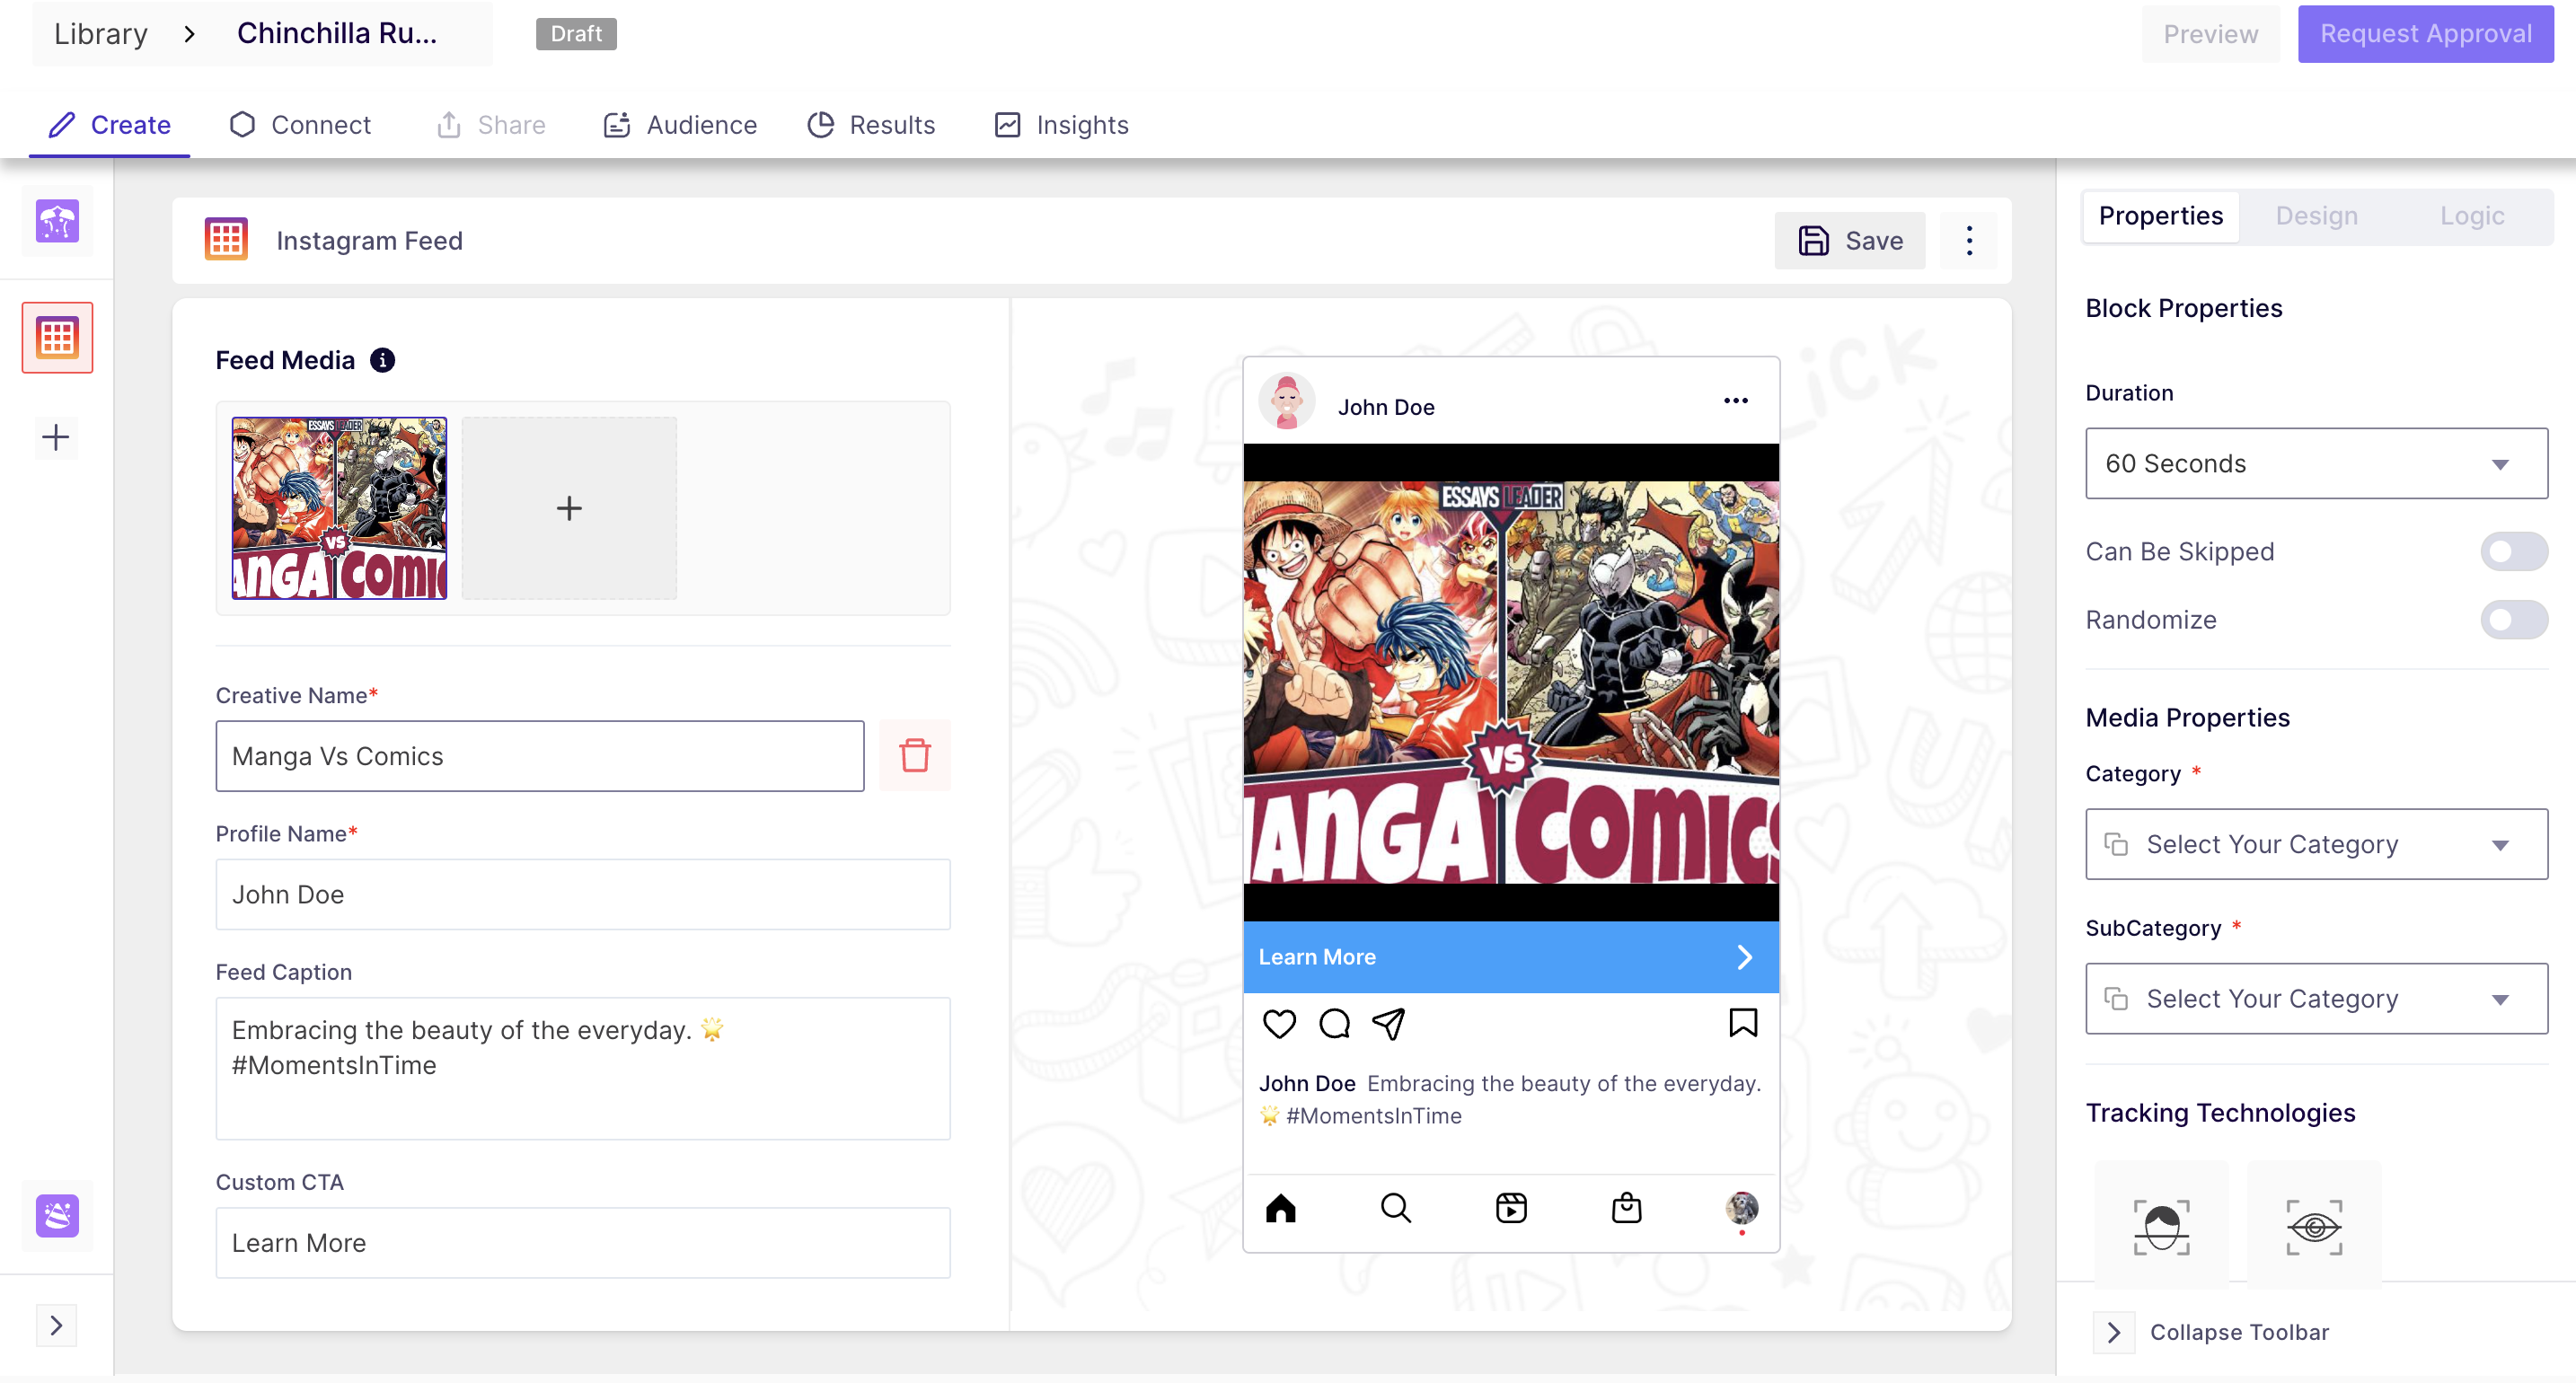Click the comment bubble icon in preview
The image size is (2576, 1383).
click(x=1334, y=1024)
